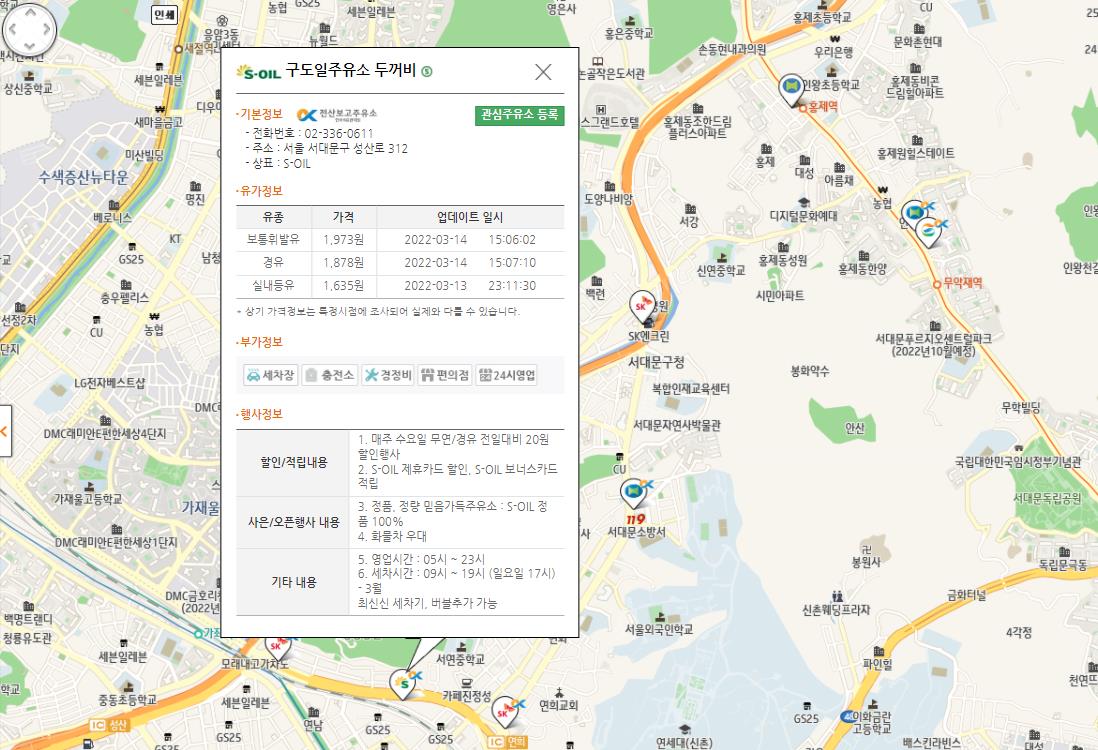The width and height of the screenshot is (1098, 750).
Task: Click the 행사정보 section heading
Action: click(x=260, y=414)
